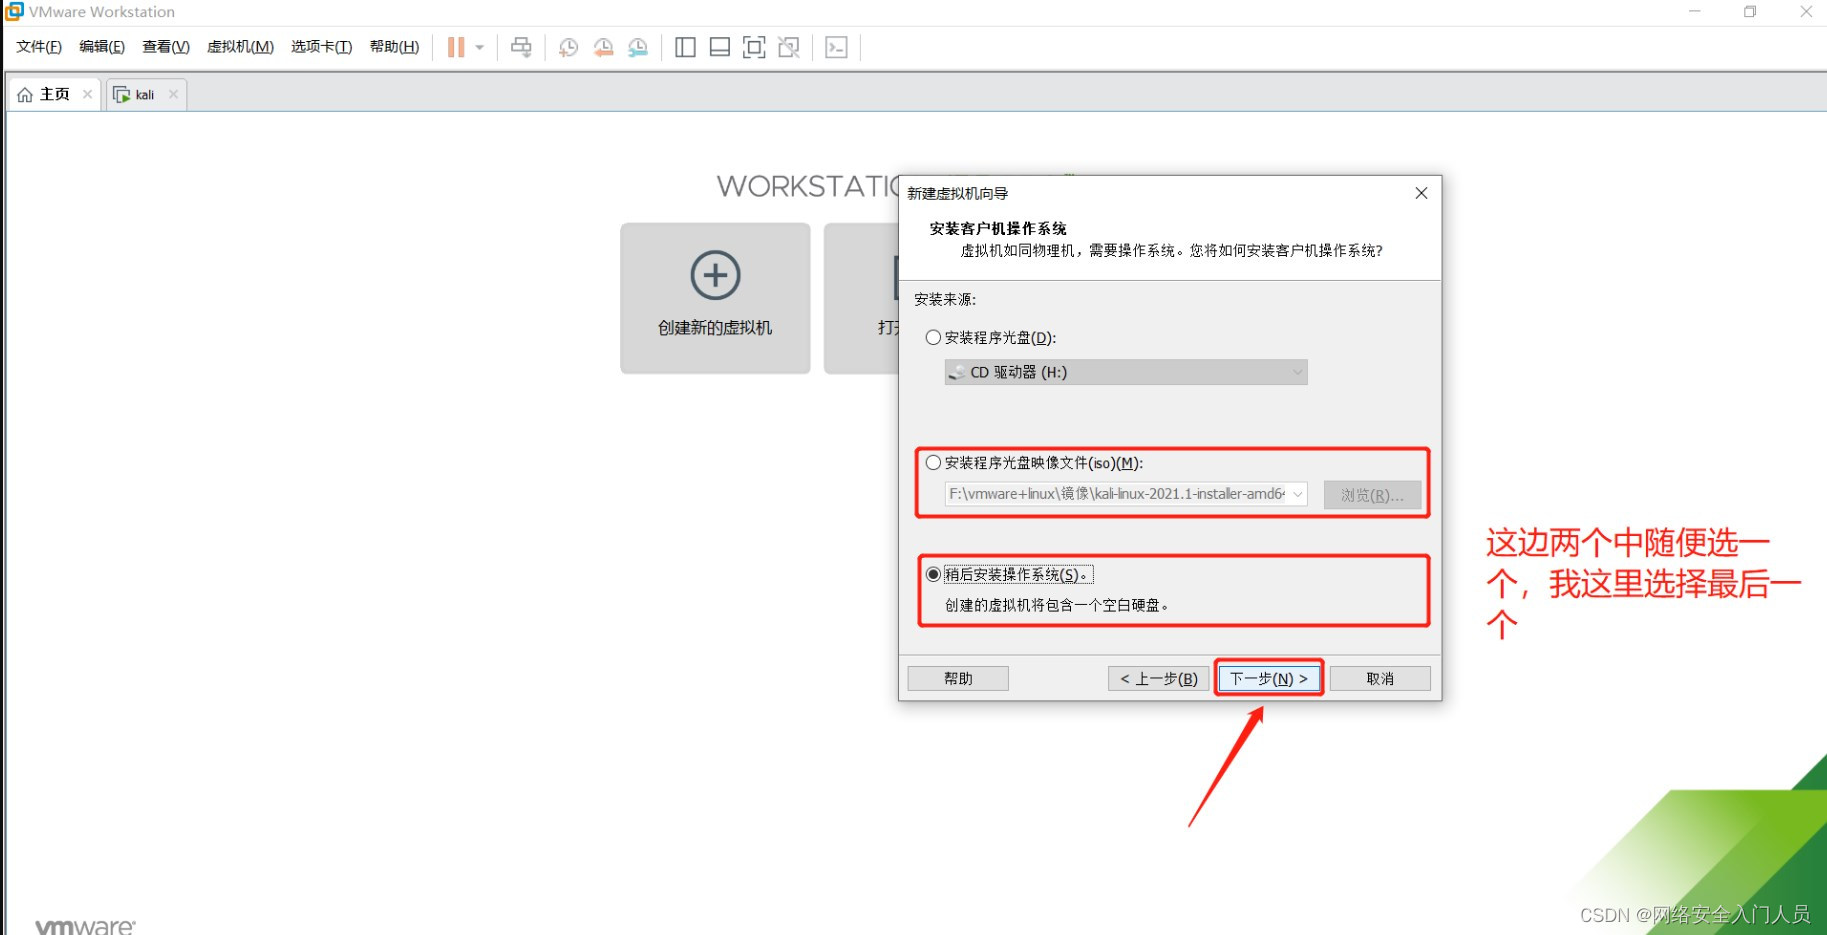The image size is (1827, 935).
Task: Click the revert to snapshot icon
Action: tap(603, 47)
